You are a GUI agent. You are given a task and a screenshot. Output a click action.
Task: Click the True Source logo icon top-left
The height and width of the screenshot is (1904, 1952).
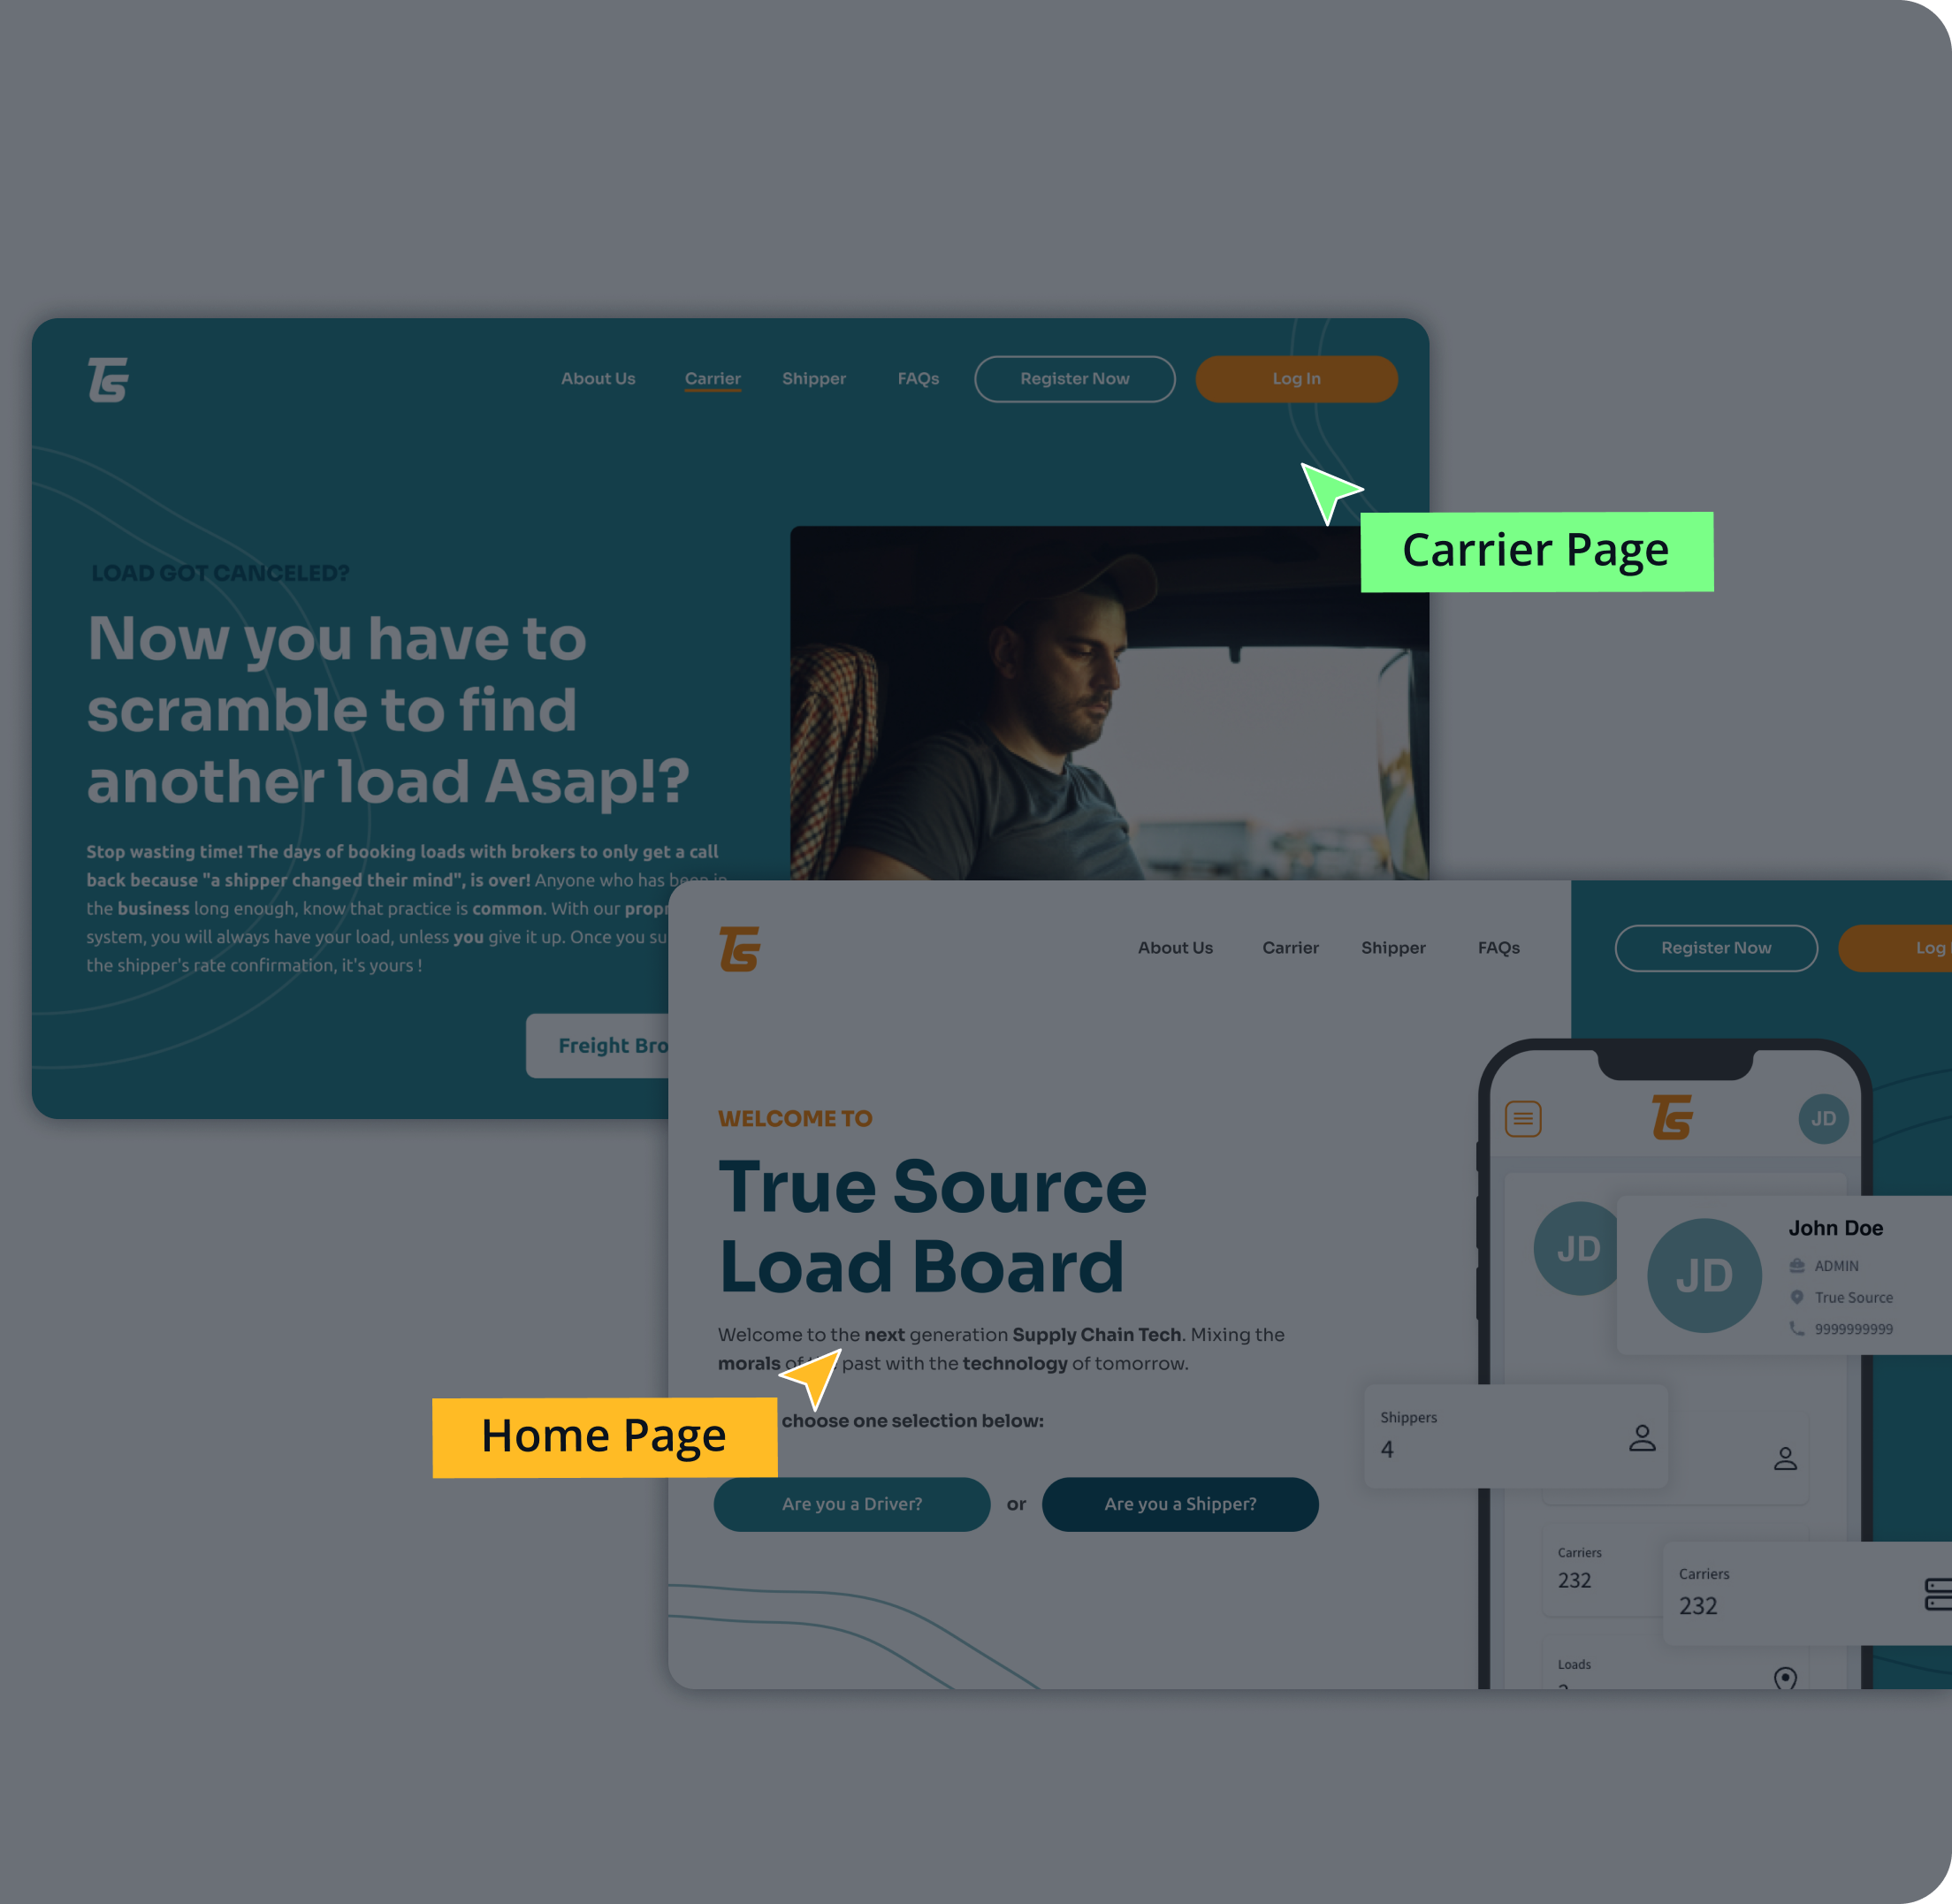[108, 378]
